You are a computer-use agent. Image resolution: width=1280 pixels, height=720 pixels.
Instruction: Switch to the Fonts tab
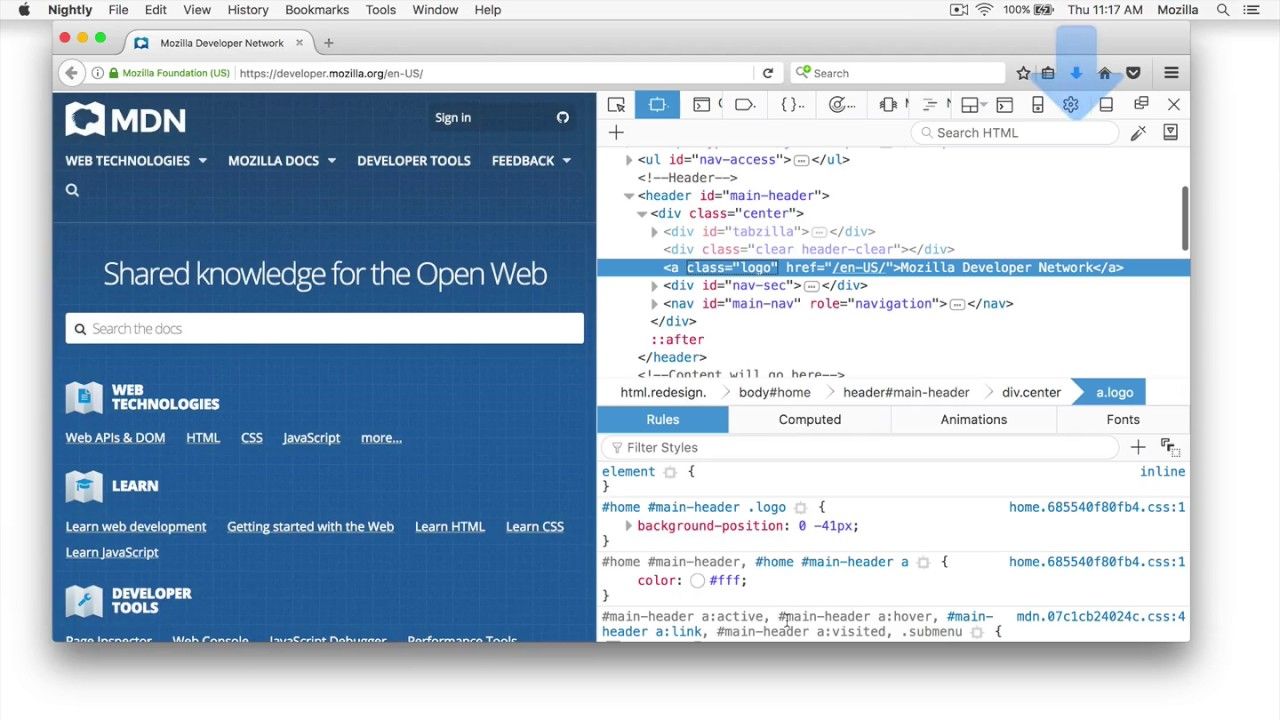click(x=1123, y=420)
